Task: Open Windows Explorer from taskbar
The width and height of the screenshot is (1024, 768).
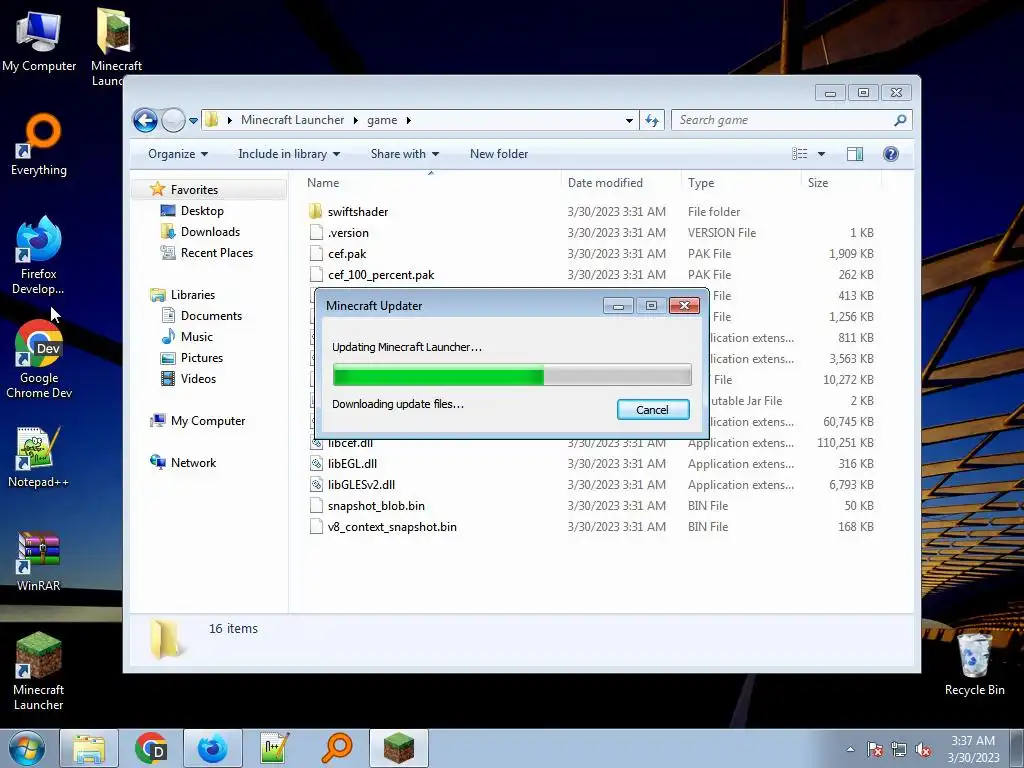Action: [x=89, y=748]
